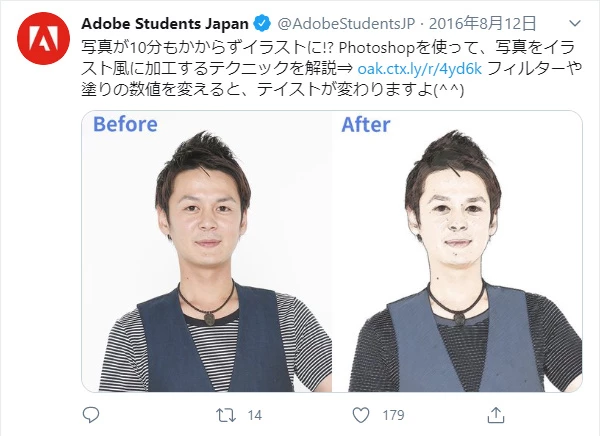Like the tweet with the heart icon

pyautogui.click(x=361, y=415)
